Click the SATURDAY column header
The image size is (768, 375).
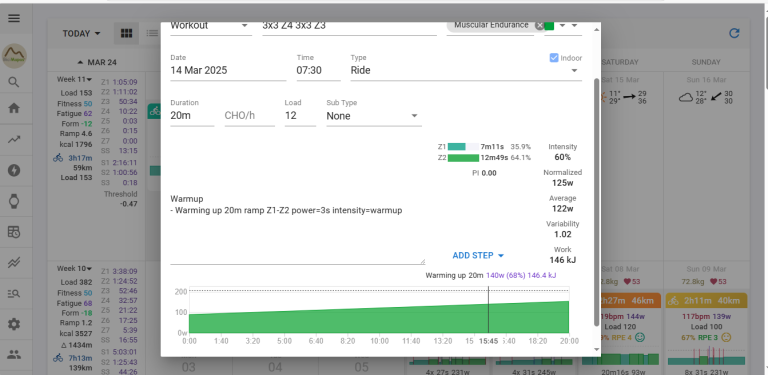[620, 62]
